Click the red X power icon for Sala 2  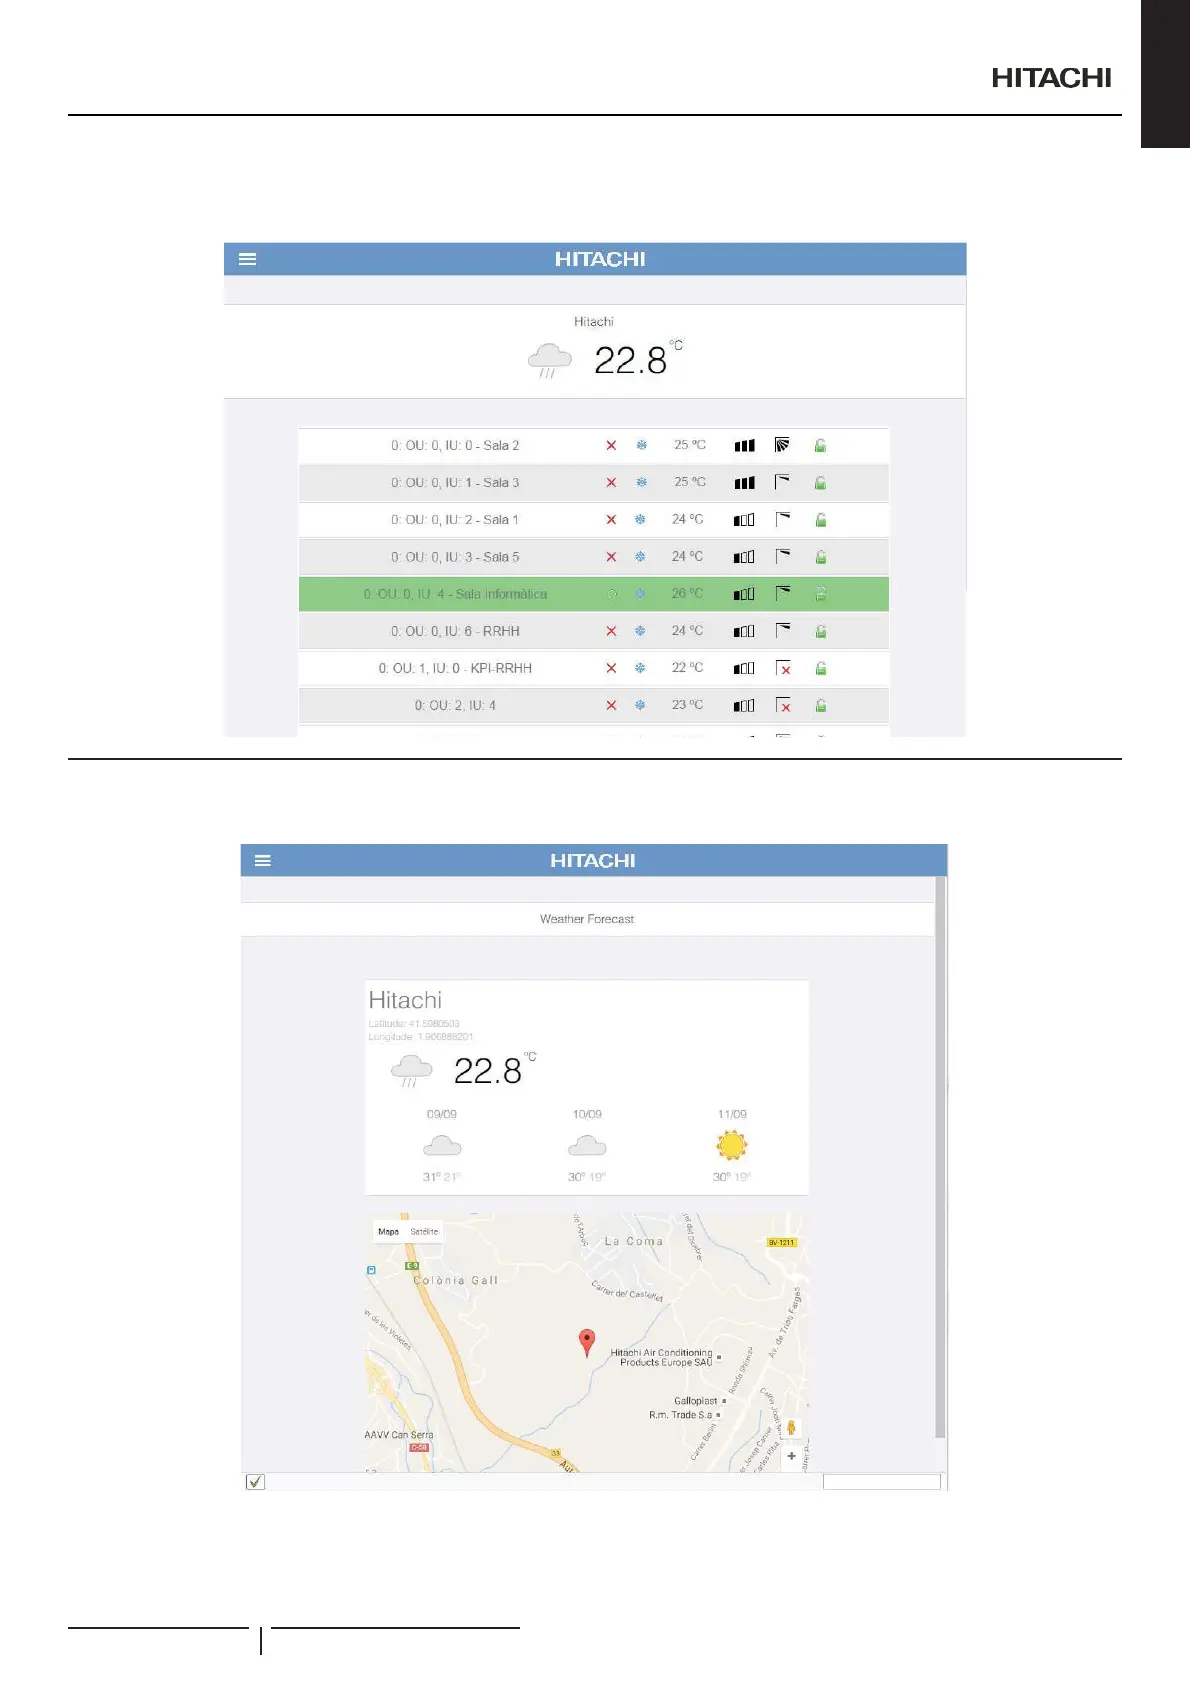[611, 446]
